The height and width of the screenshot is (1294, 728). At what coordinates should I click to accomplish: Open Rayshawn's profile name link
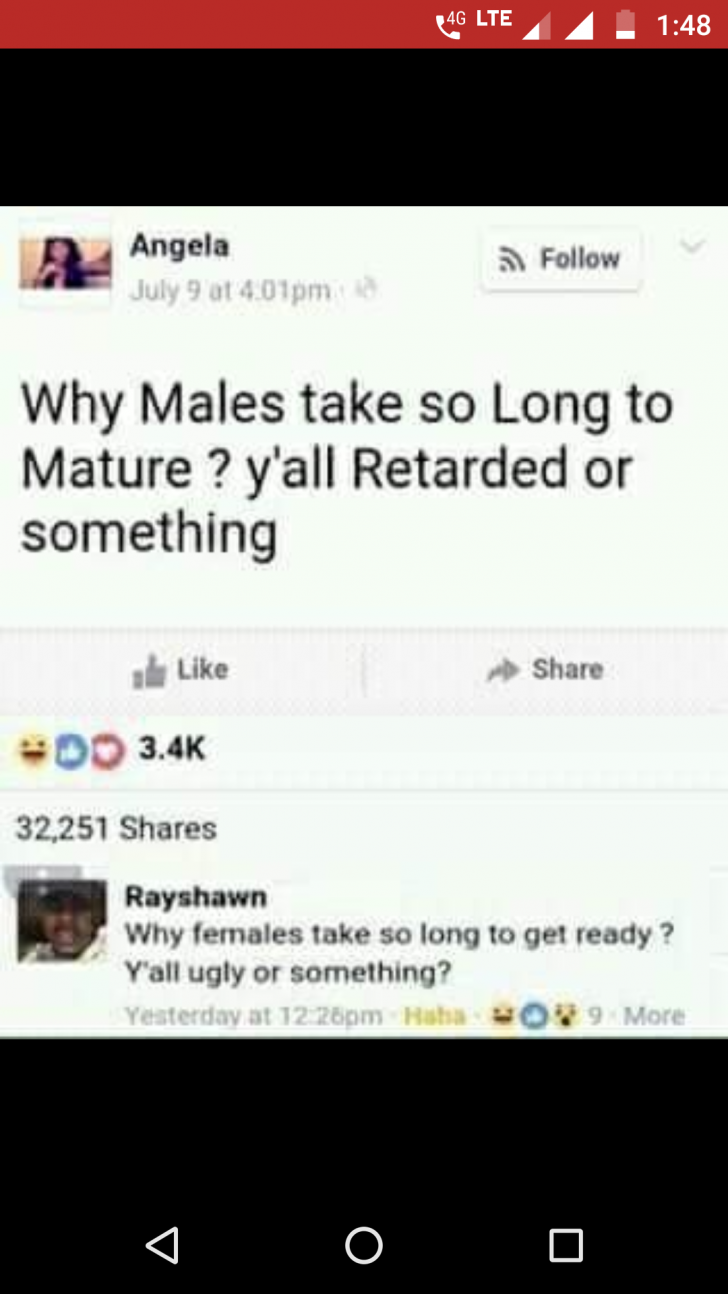click(195, 896)
